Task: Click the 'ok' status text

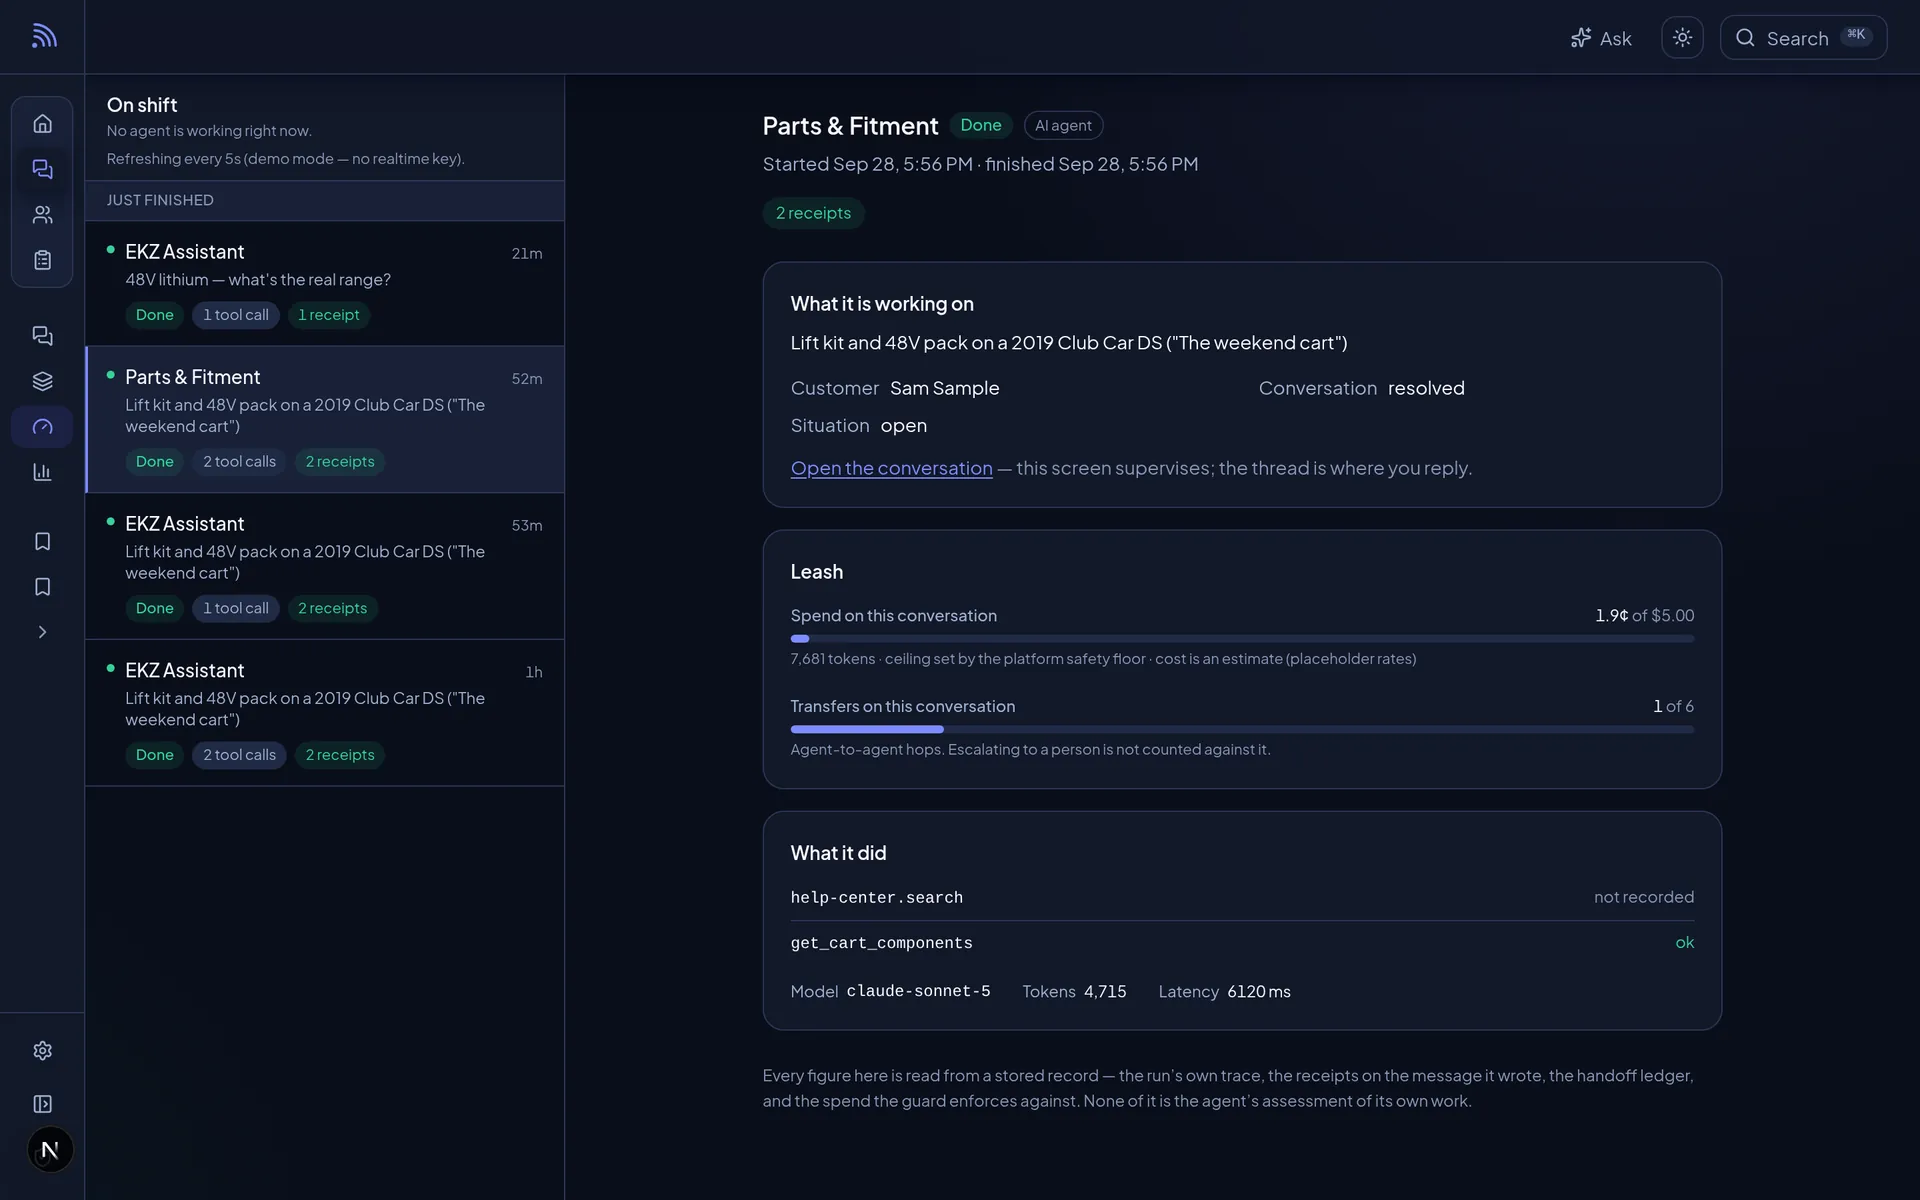Action: (x=1685, y=943)
